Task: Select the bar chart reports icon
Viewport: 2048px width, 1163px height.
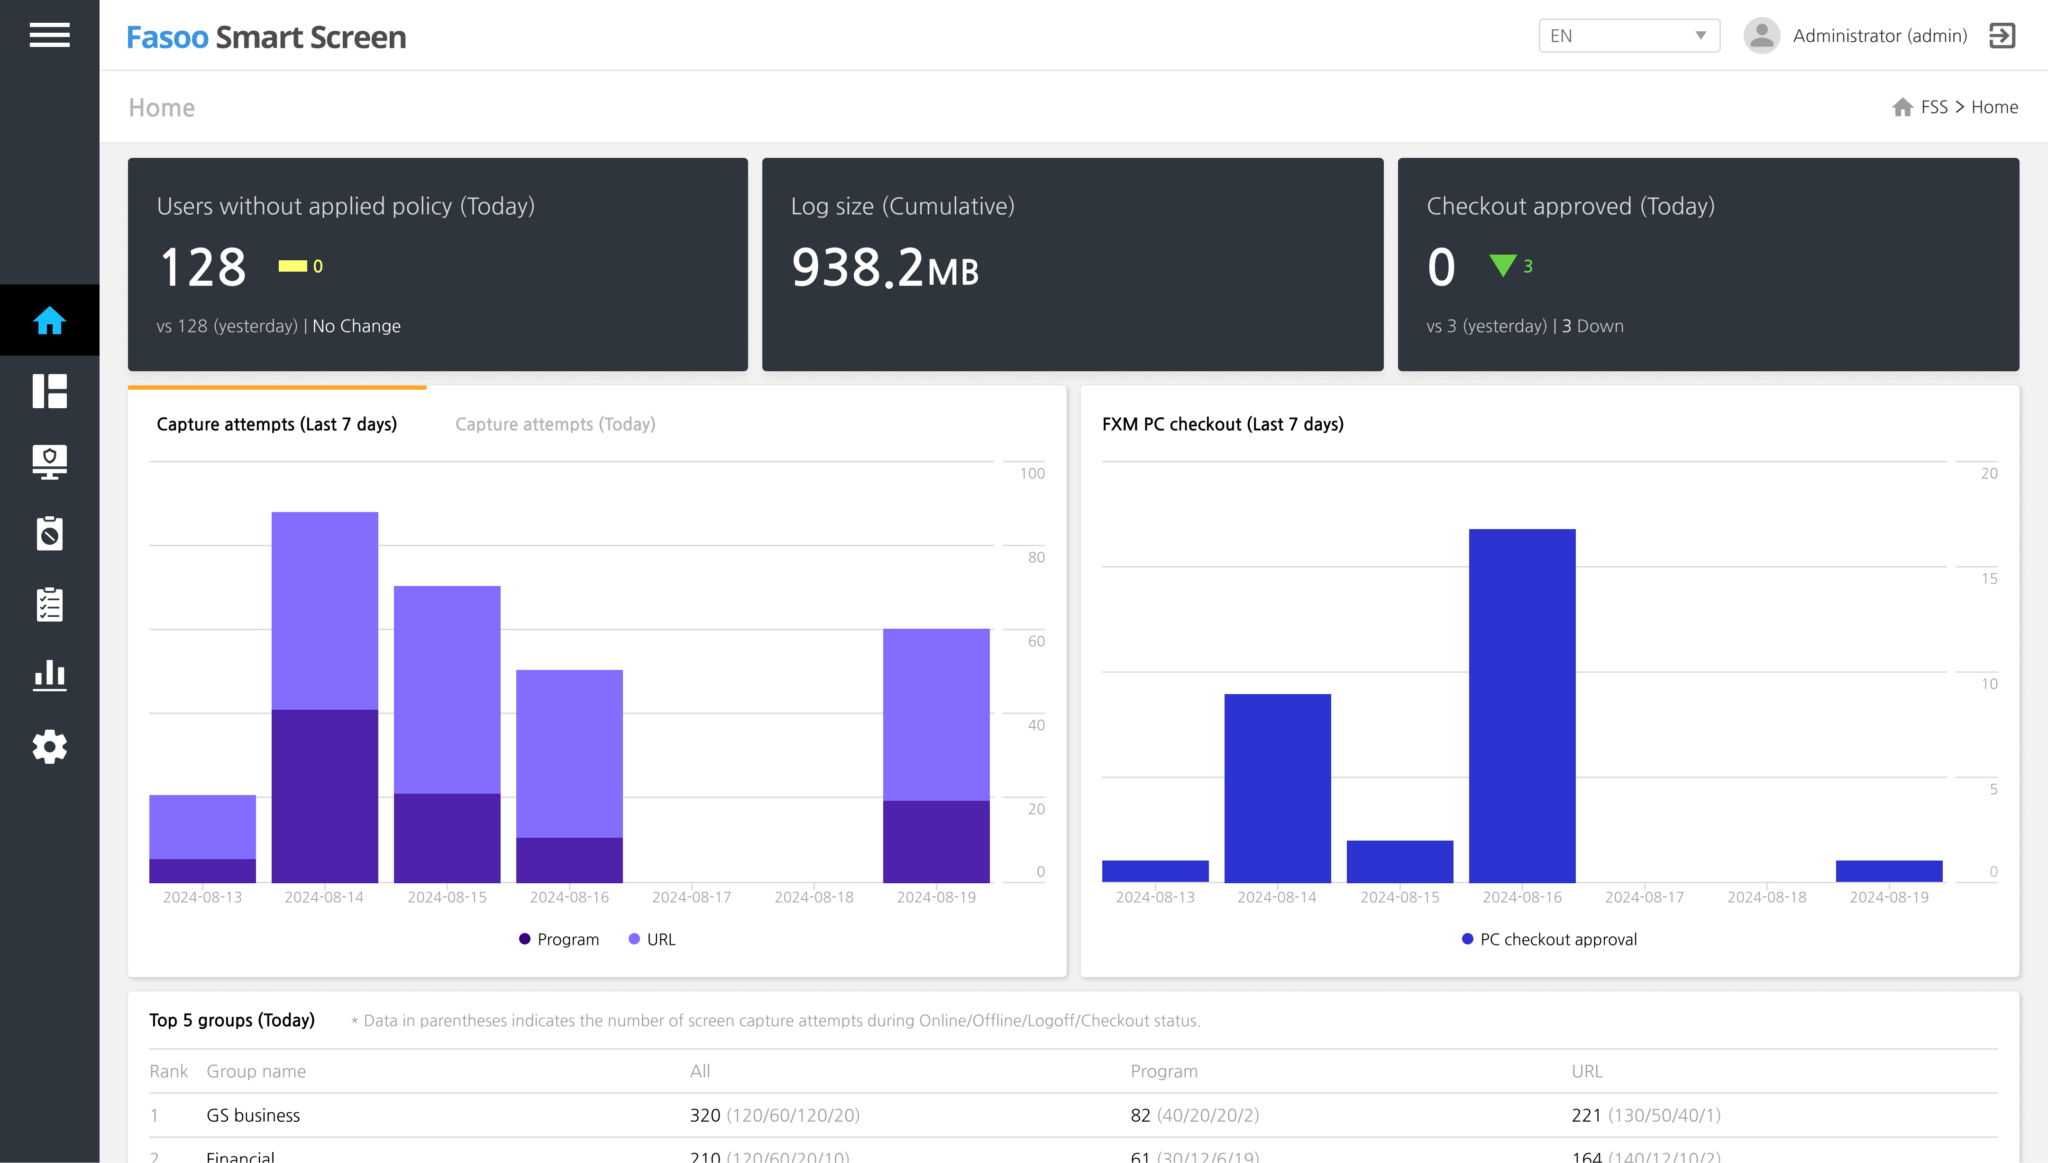Action: tap(49, 675)
